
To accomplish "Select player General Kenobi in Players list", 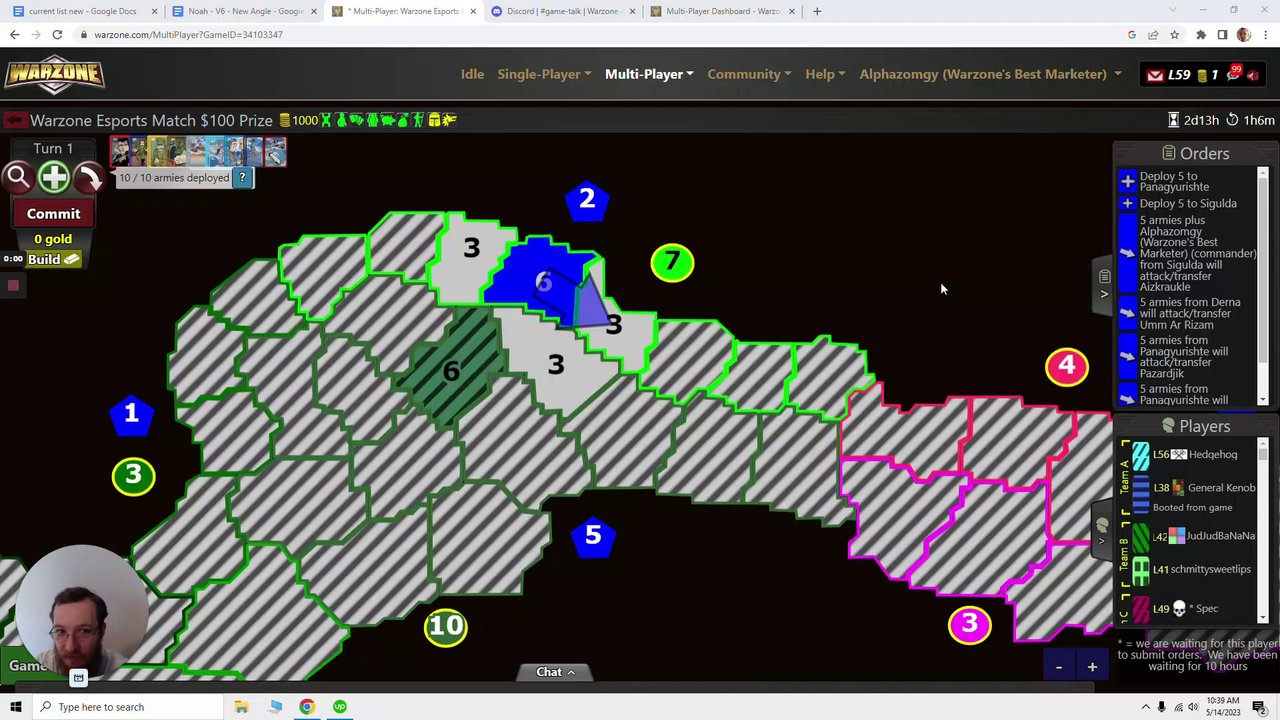I will pos(1194,493).
